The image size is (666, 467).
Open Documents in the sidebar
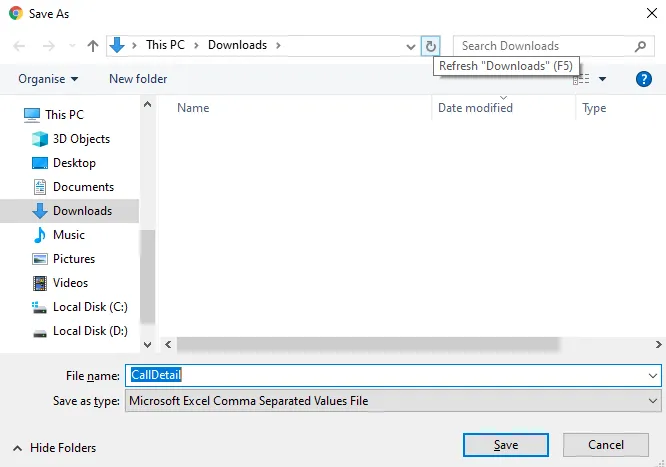pyautogui.click(x=83, y=187)
